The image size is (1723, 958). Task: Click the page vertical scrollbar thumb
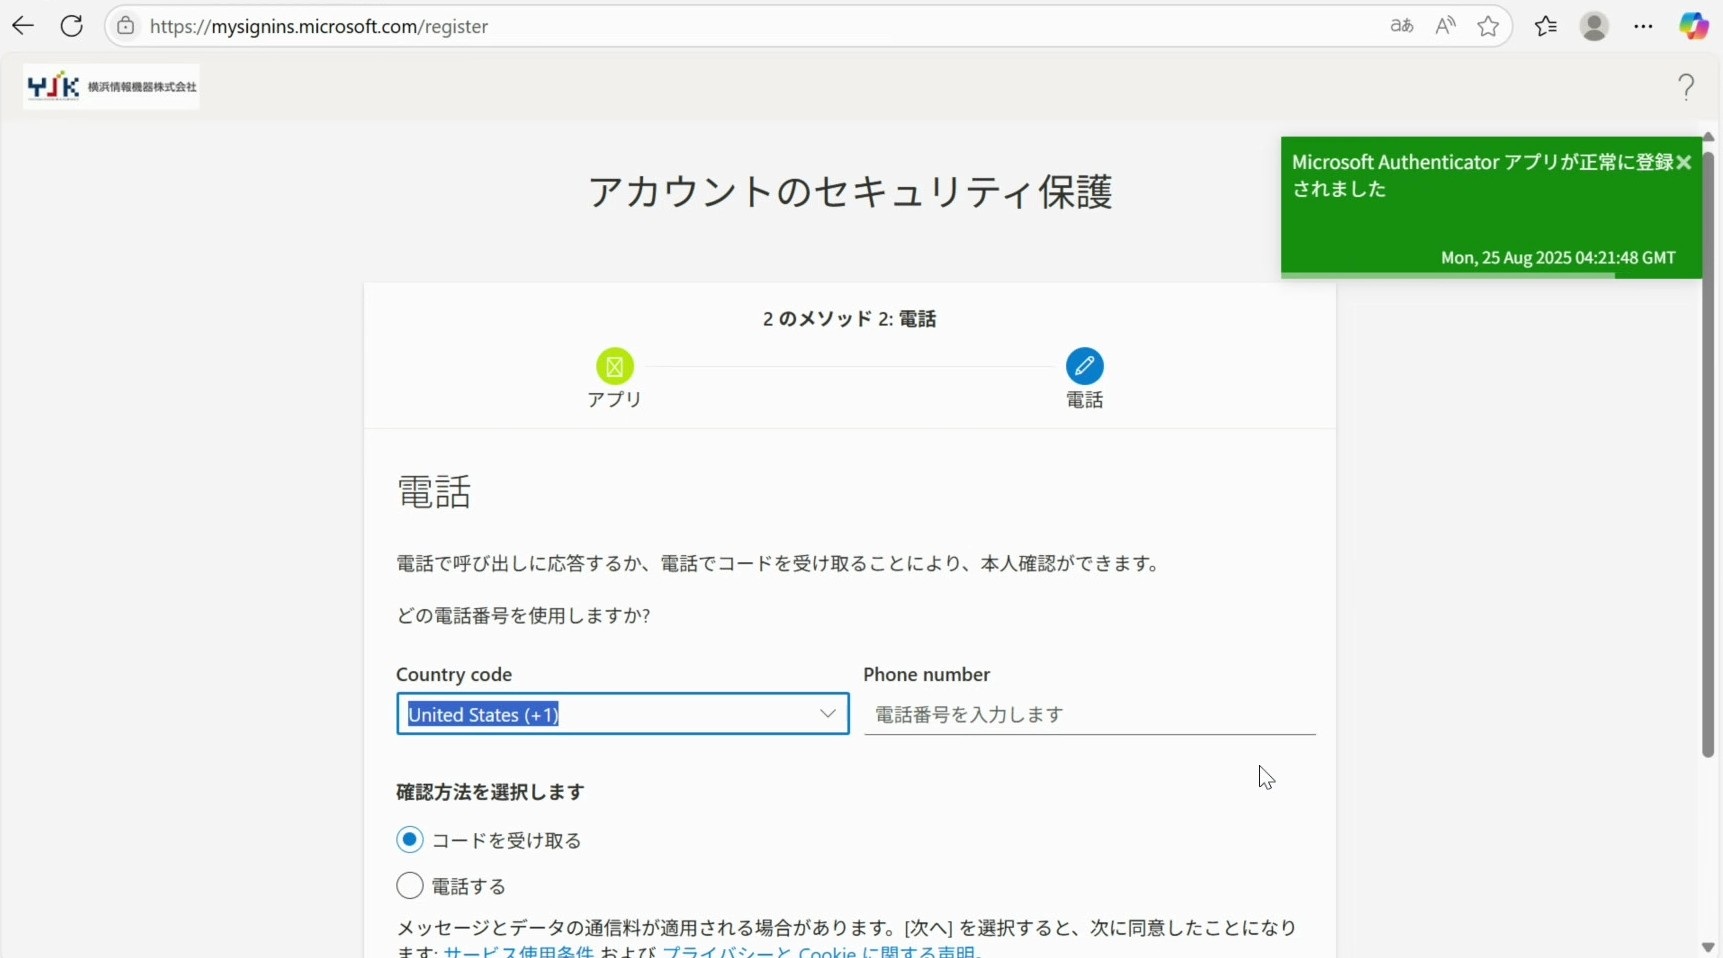pos(1708,450)
